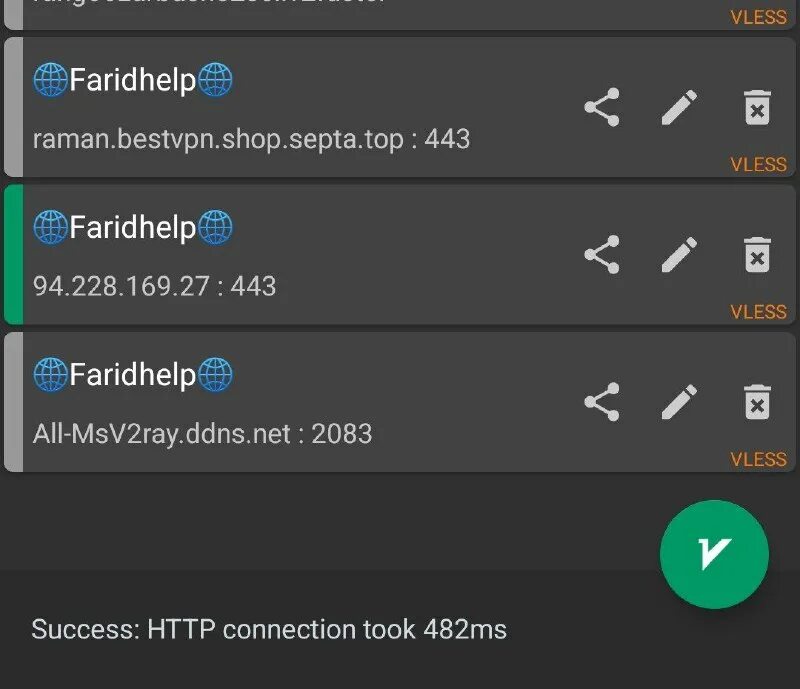This screenshot has height=689, width=800.
Task: Open edit for 94.228.169.27 server
Action: click(x=679, y=255)
